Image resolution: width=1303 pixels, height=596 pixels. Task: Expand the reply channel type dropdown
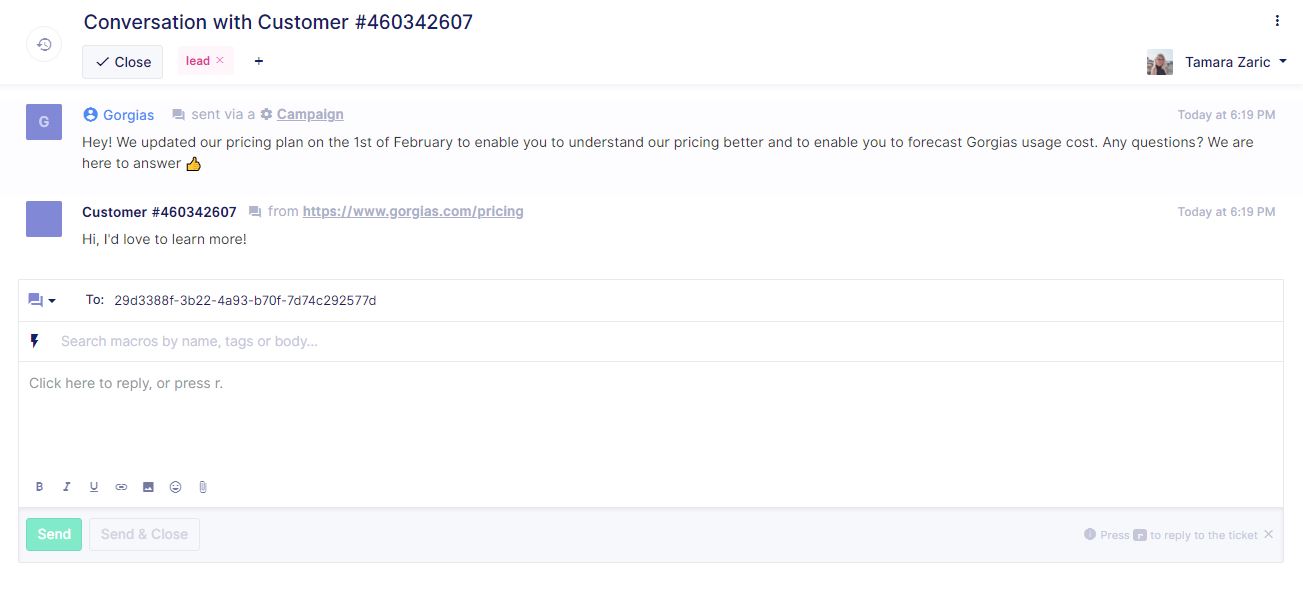pos(42,300)
